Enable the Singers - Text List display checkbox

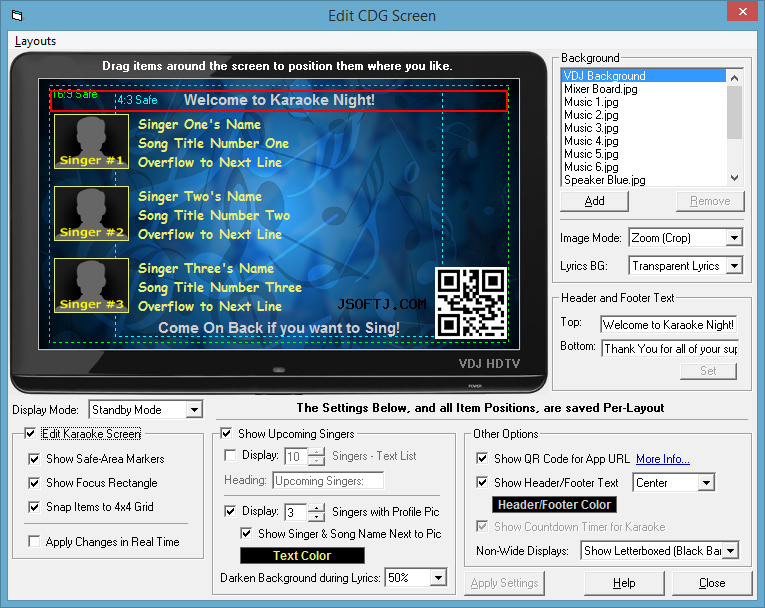(x=230, y=455)
